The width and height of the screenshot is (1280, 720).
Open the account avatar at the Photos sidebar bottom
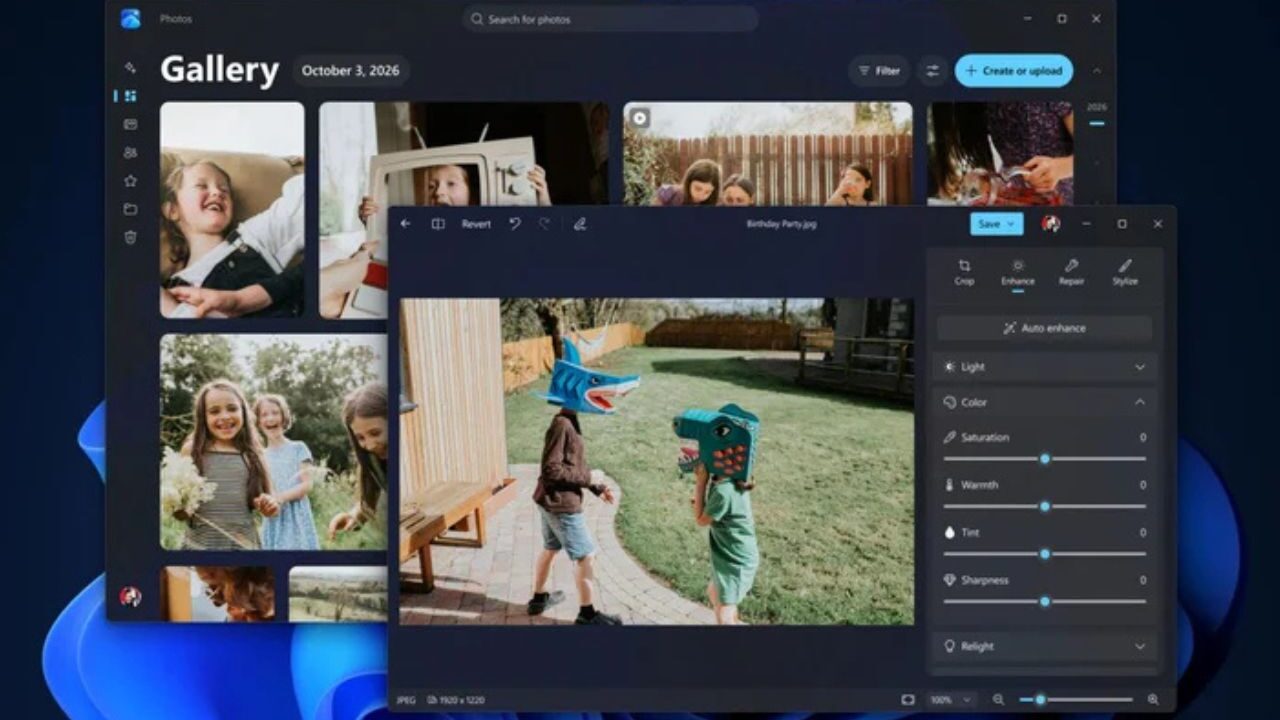(130, 596)
